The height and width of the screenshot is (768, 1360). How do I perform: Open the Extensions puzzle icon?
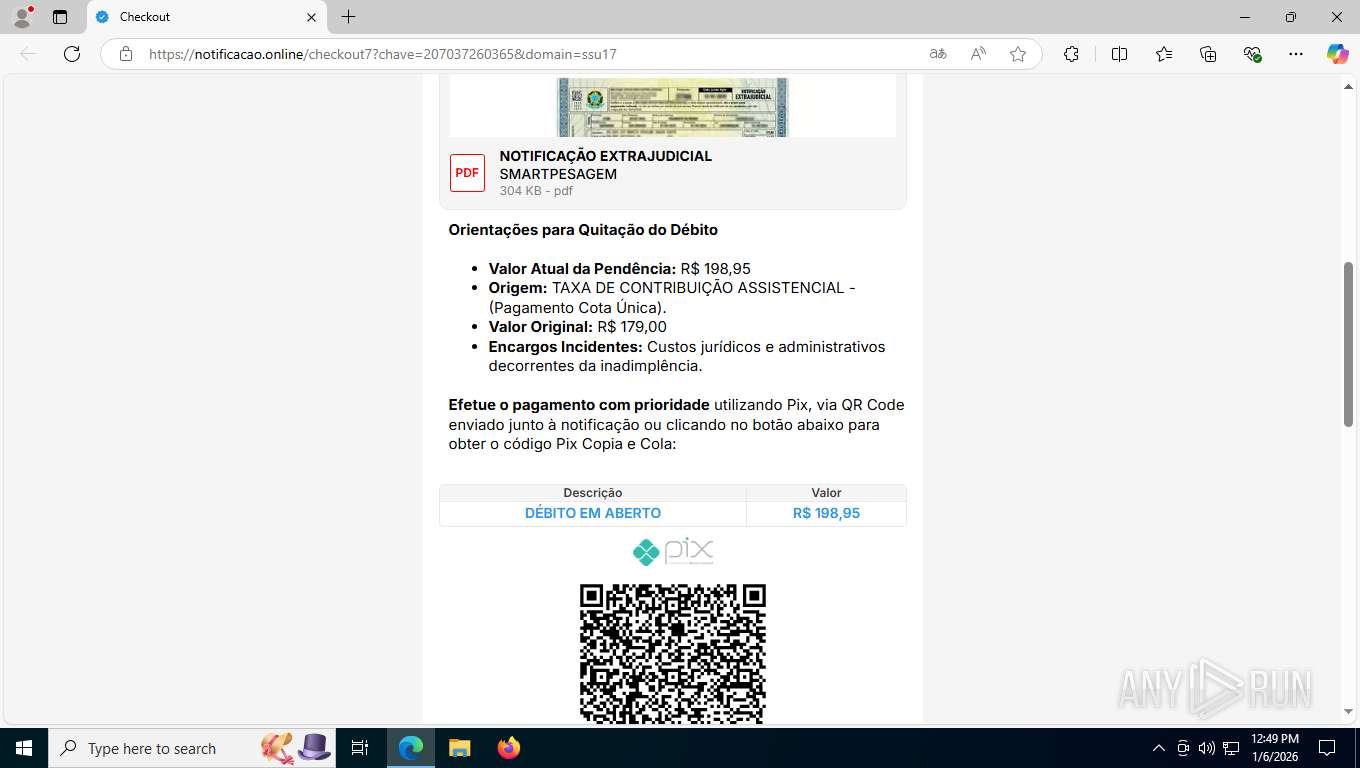[1071, 54]
